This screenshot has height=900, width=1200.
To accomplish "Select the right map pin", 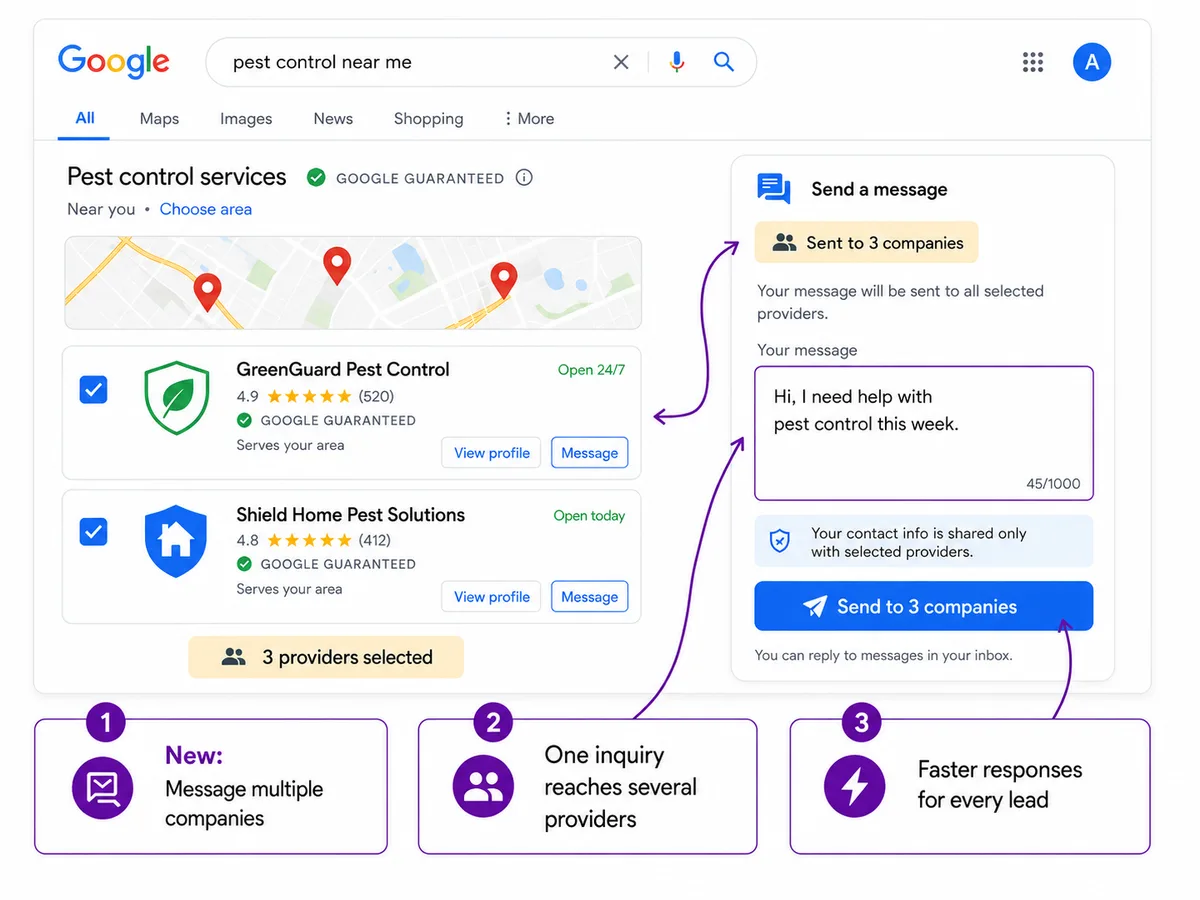I will point(504,281).
